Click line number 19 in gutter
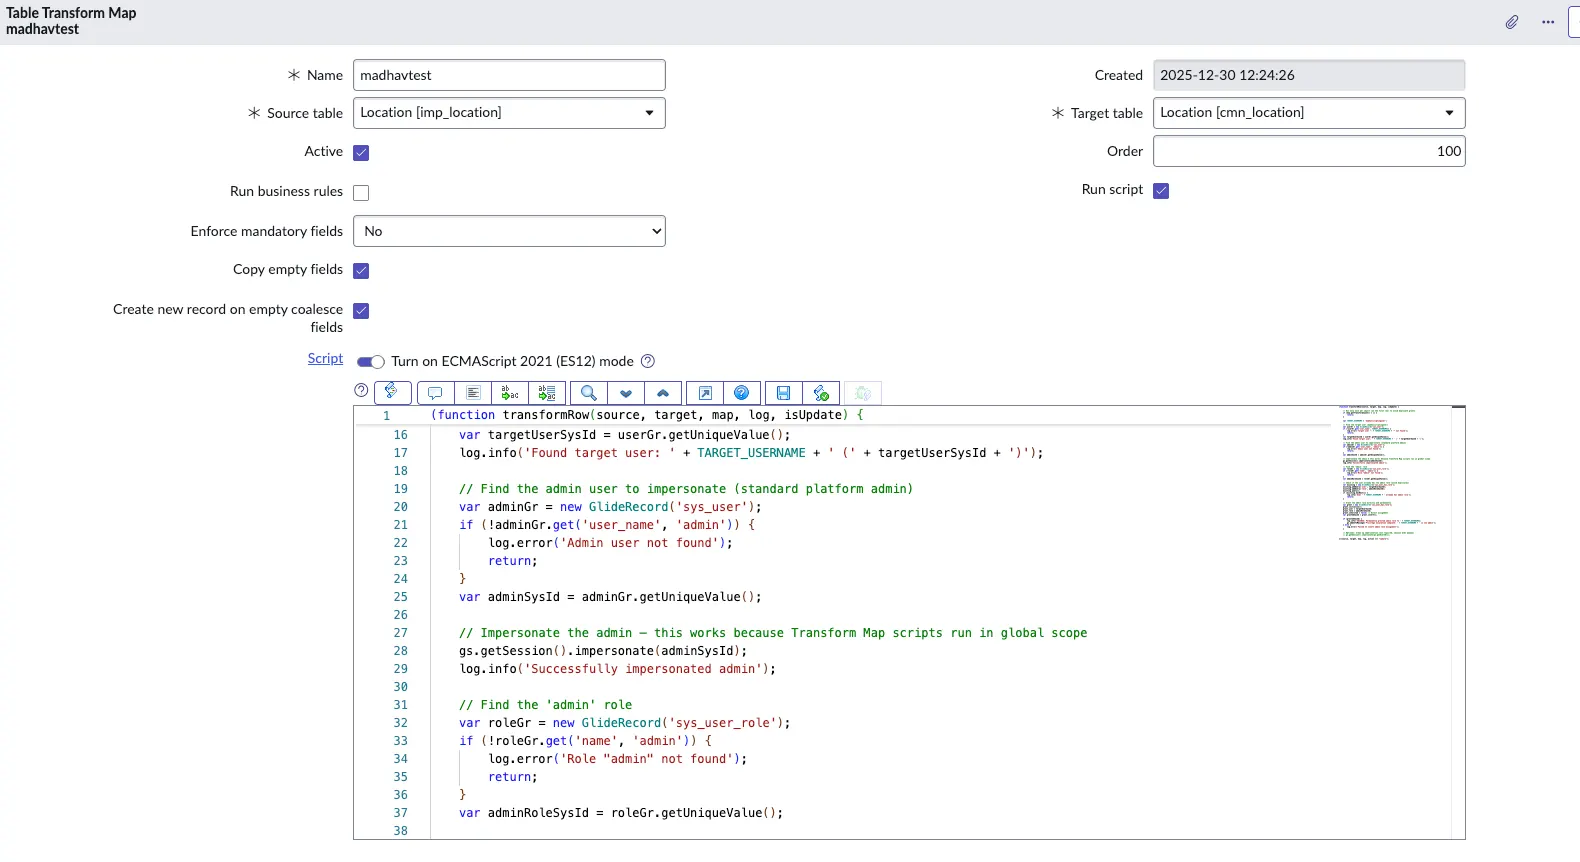1580x862 pixels. point(400,489)
